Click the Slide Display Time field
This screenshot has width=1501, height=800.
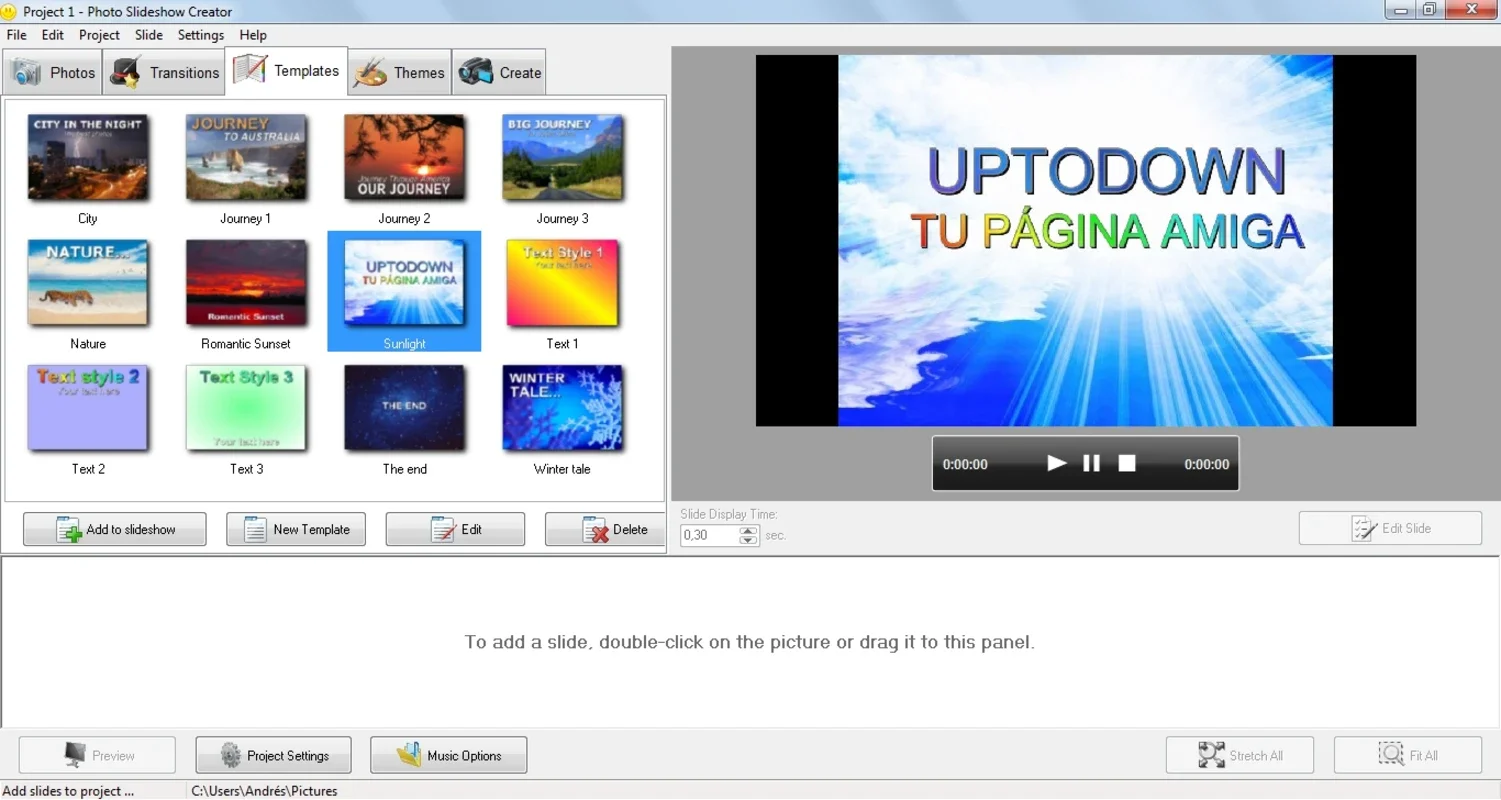[x=709, y=535]
